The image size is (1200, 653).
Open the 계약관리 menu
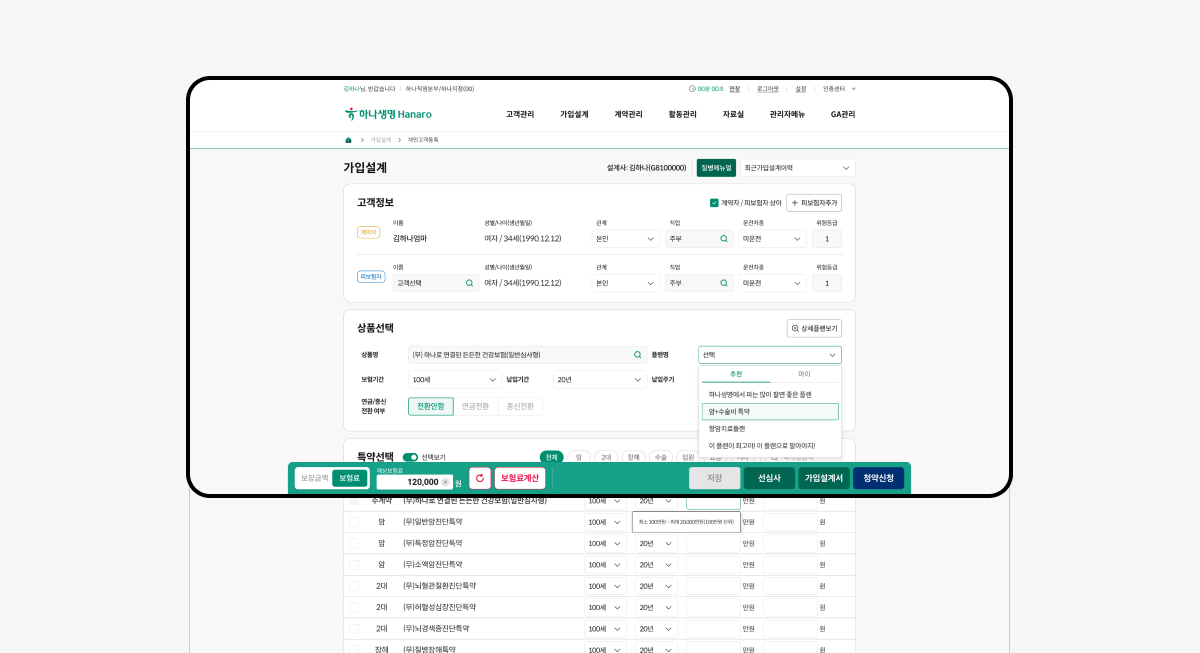(628, 114)
